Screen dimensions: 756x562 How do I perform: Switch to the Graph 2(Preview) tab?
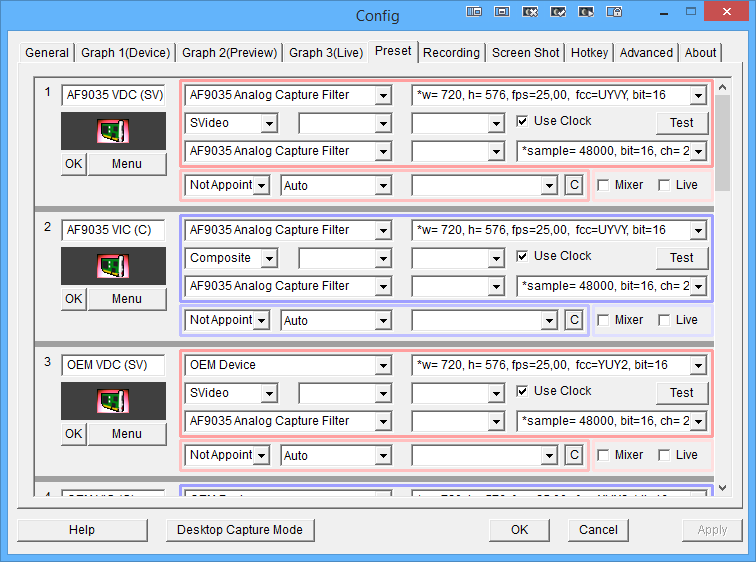(x=230, y=53)
